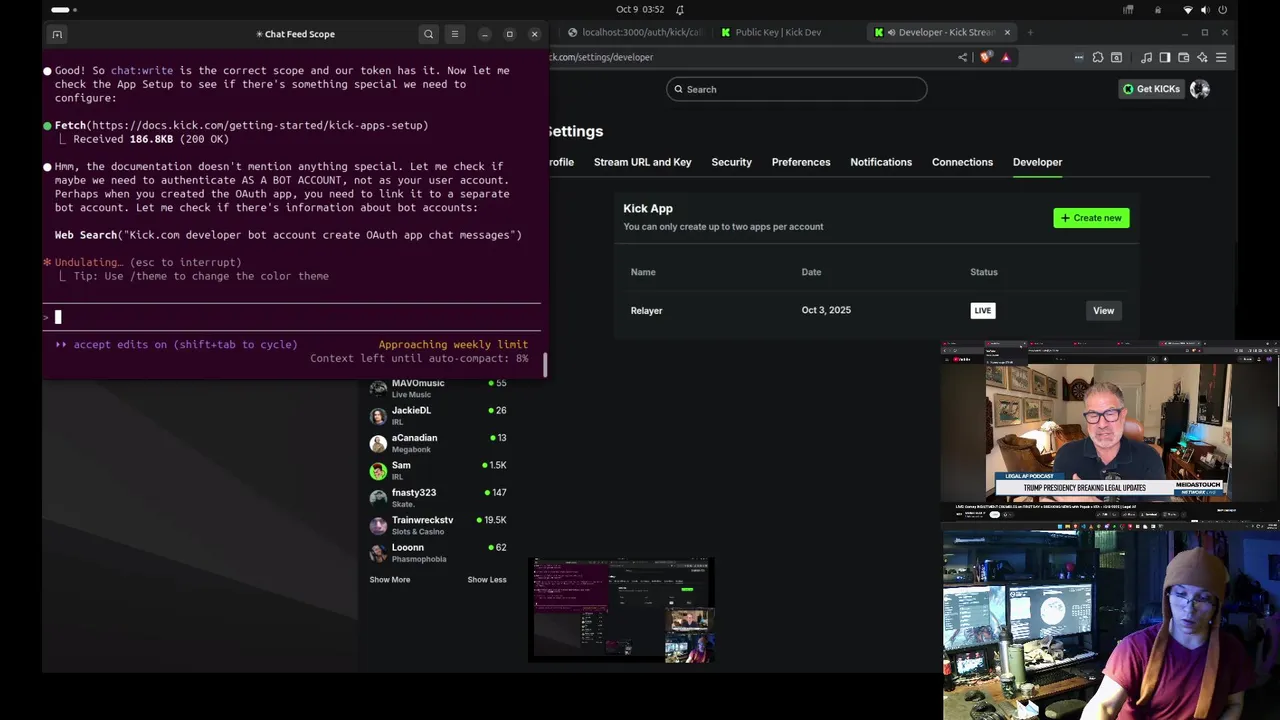Toggle the notification bell in top bar
1280x720 pixels.
coord(680,10)
